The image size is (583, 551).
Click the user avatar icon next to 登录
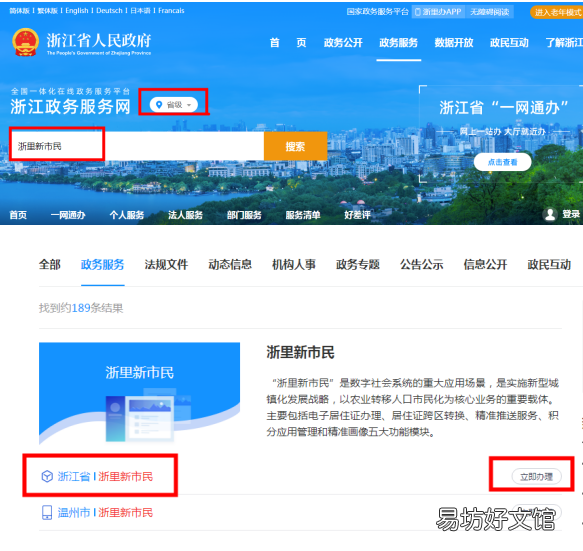click(x=550, y=215)
